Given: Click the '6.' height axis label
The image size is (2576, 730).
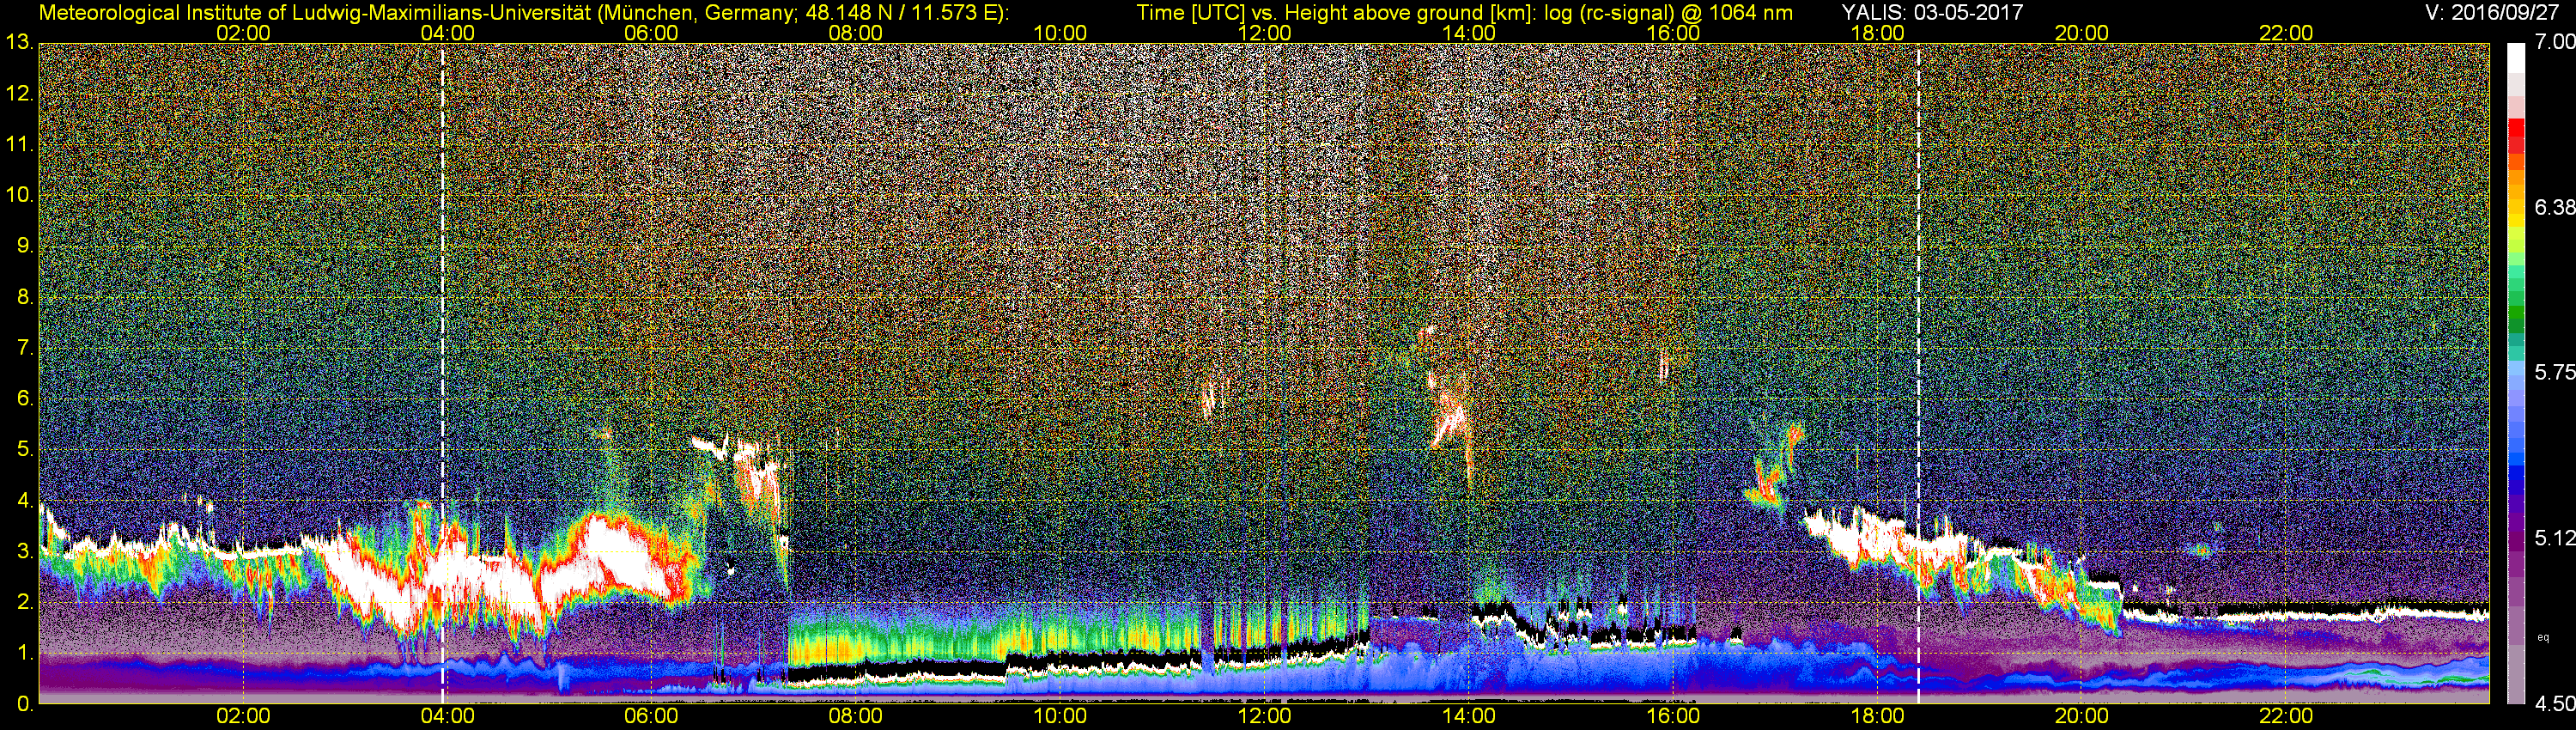Looking at the screenshot, I should (x=25, y=399).
